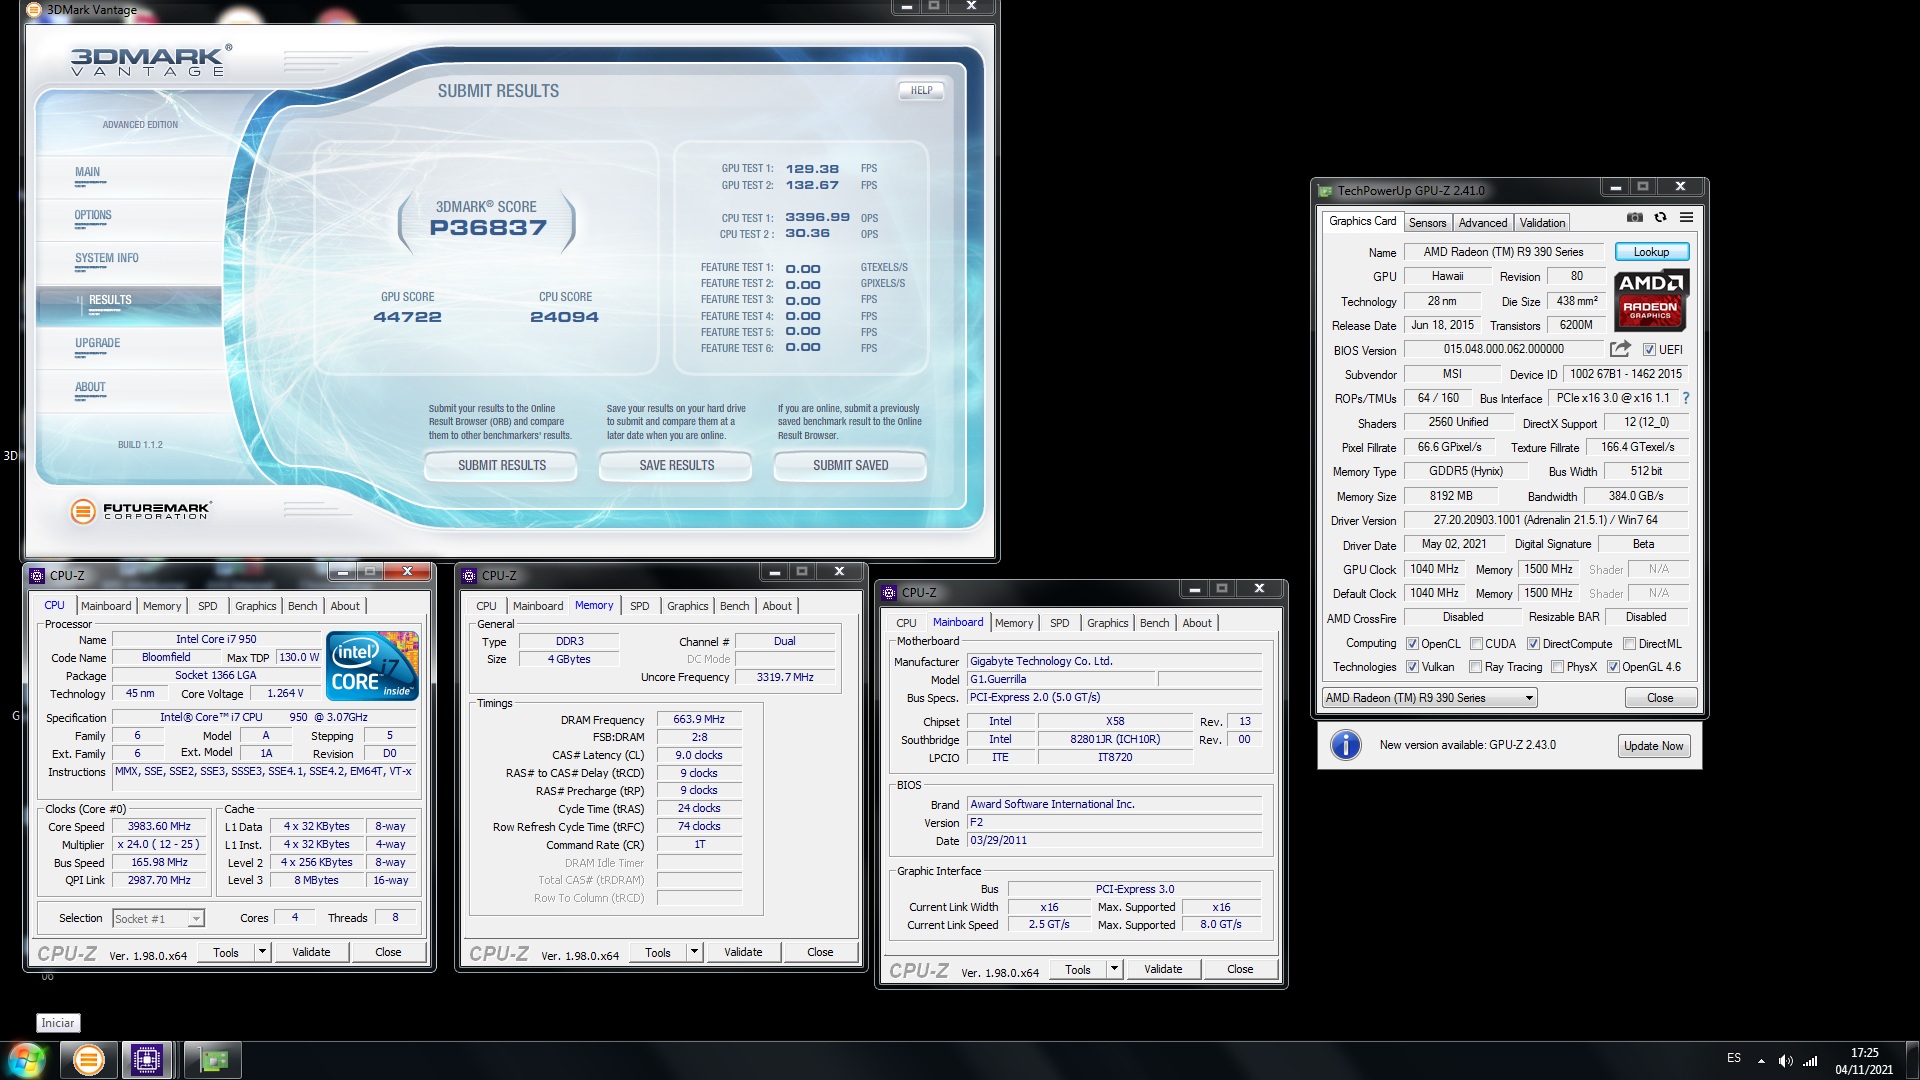Click the Gigabyte Technology manufacturer field
This screenshot has width=1920, height=1080.
(x=1114, y=661)
